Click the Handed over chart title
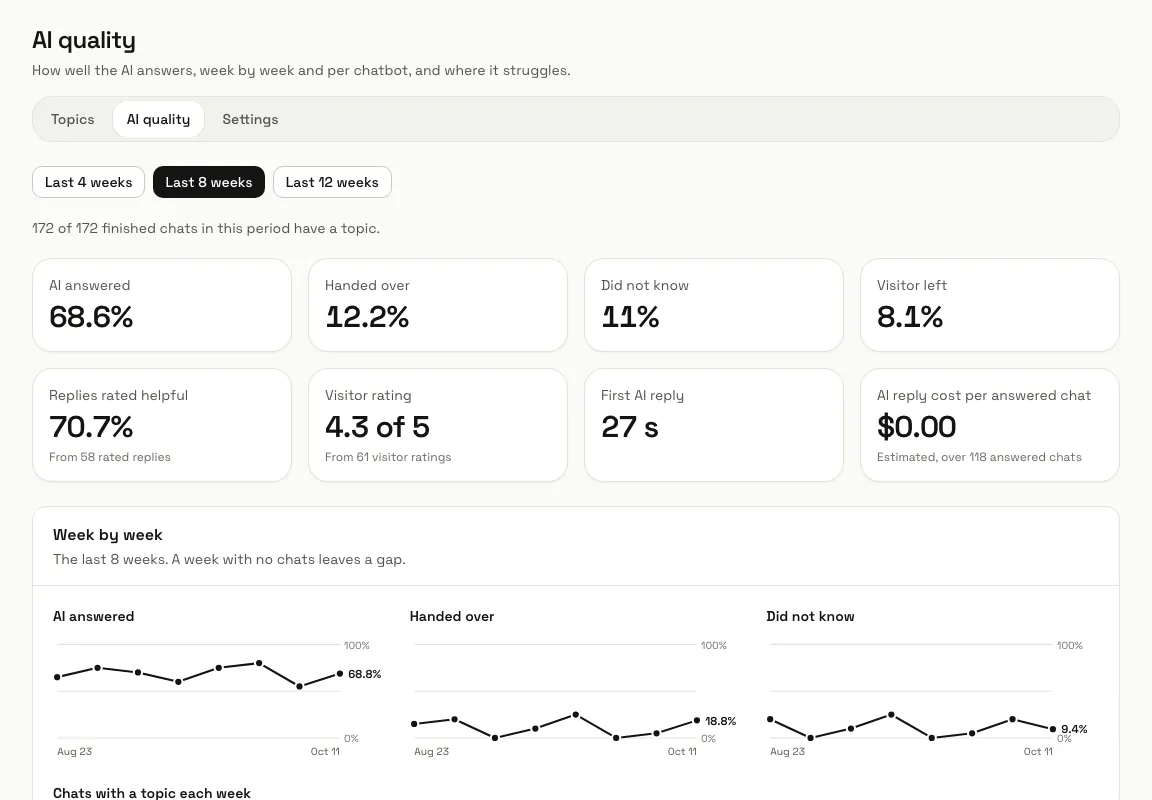 click(452, 616)
